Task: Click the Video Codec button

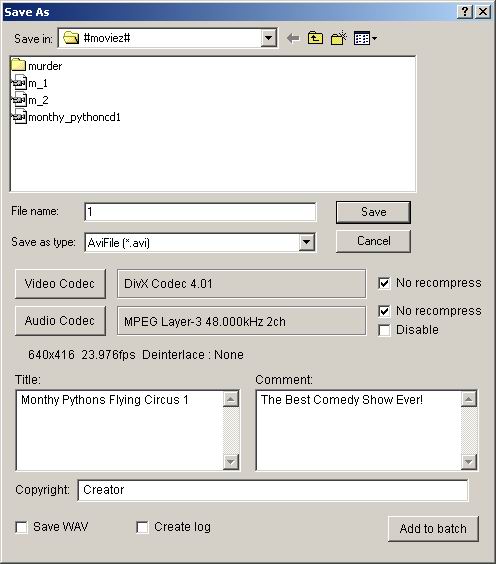Action: pyautogui.click(x=60, y=284)
